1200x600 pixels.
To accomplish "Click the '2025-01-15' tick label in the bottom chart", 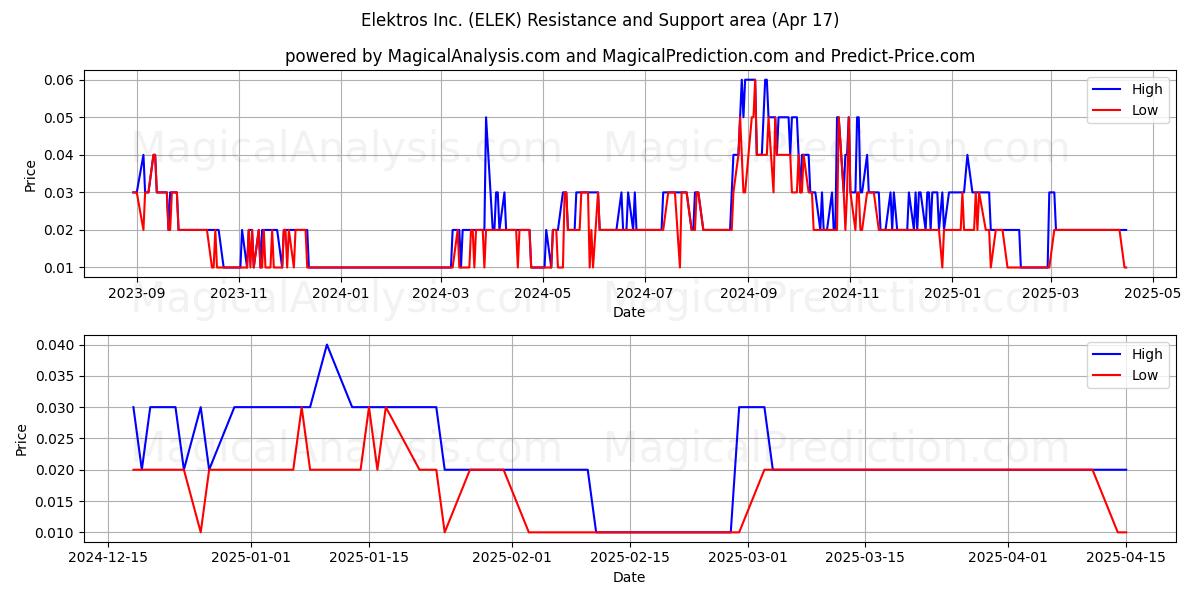I will 369,558.
